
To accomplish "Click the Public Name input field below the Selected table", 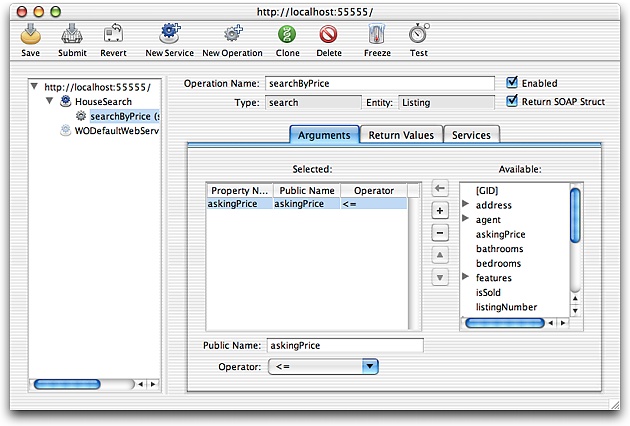I will click(x=345, y=345).
